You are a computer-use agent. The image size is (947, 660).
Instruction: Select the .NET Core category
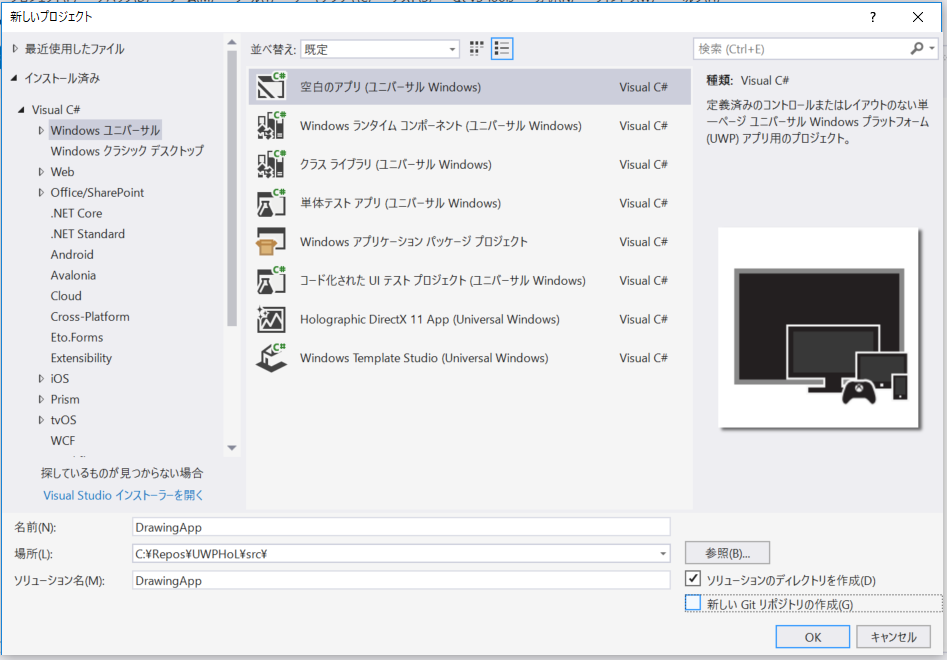click(x=76, y=213)
